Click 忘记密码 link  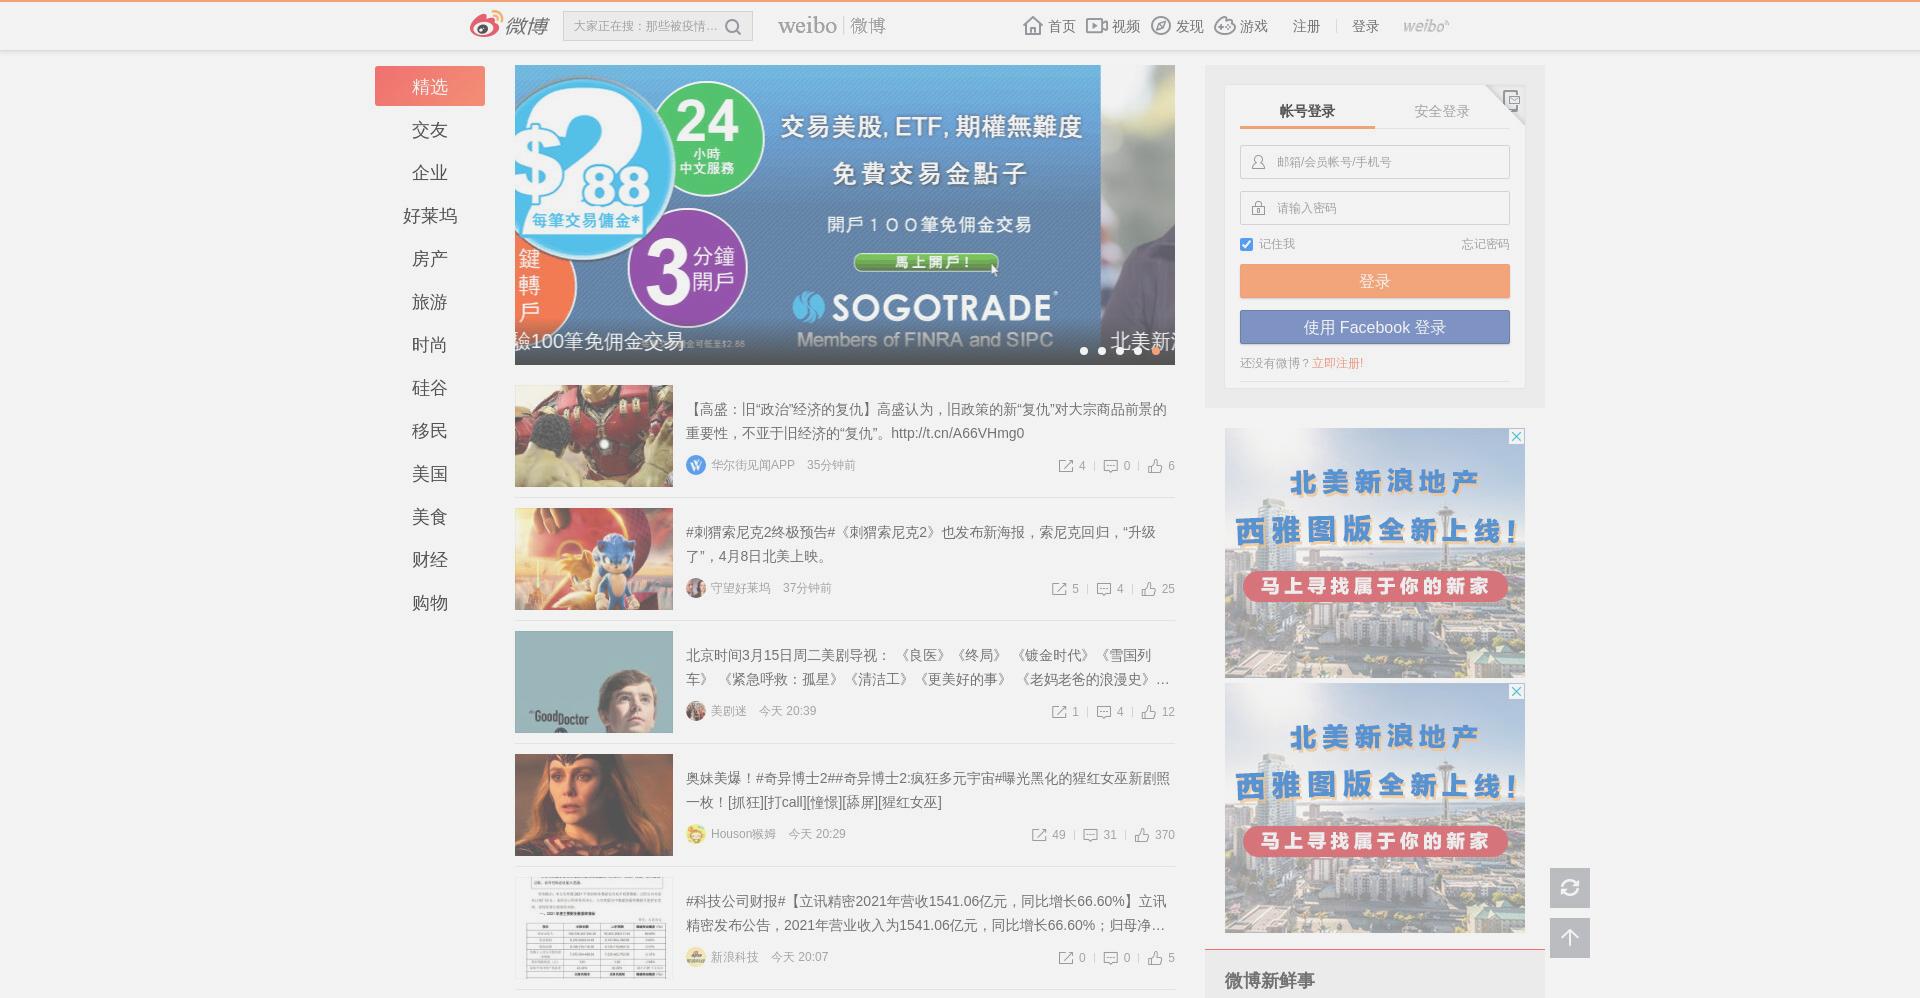tap(1485, 244)
